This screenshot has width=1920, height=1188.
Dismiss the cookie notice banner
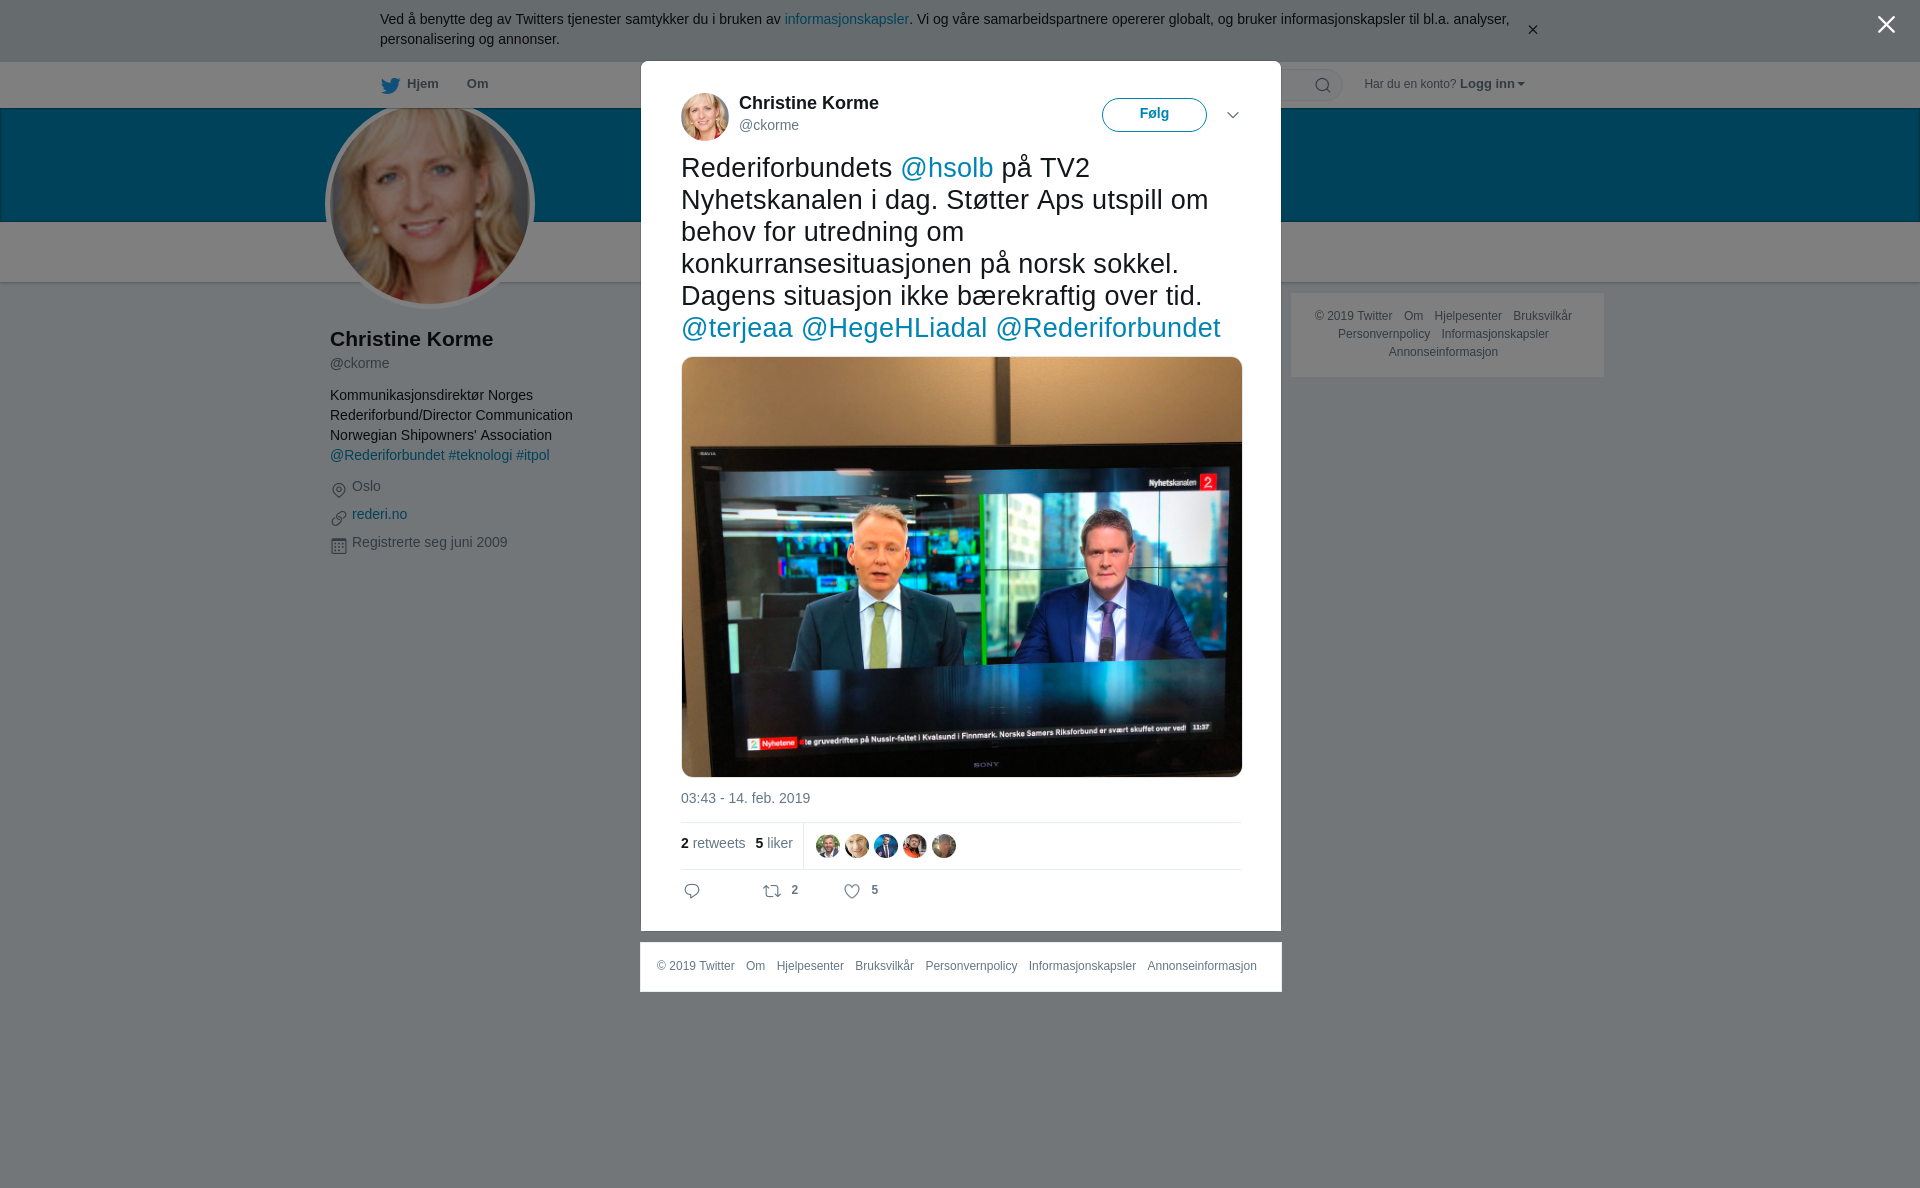[1532, 30]
